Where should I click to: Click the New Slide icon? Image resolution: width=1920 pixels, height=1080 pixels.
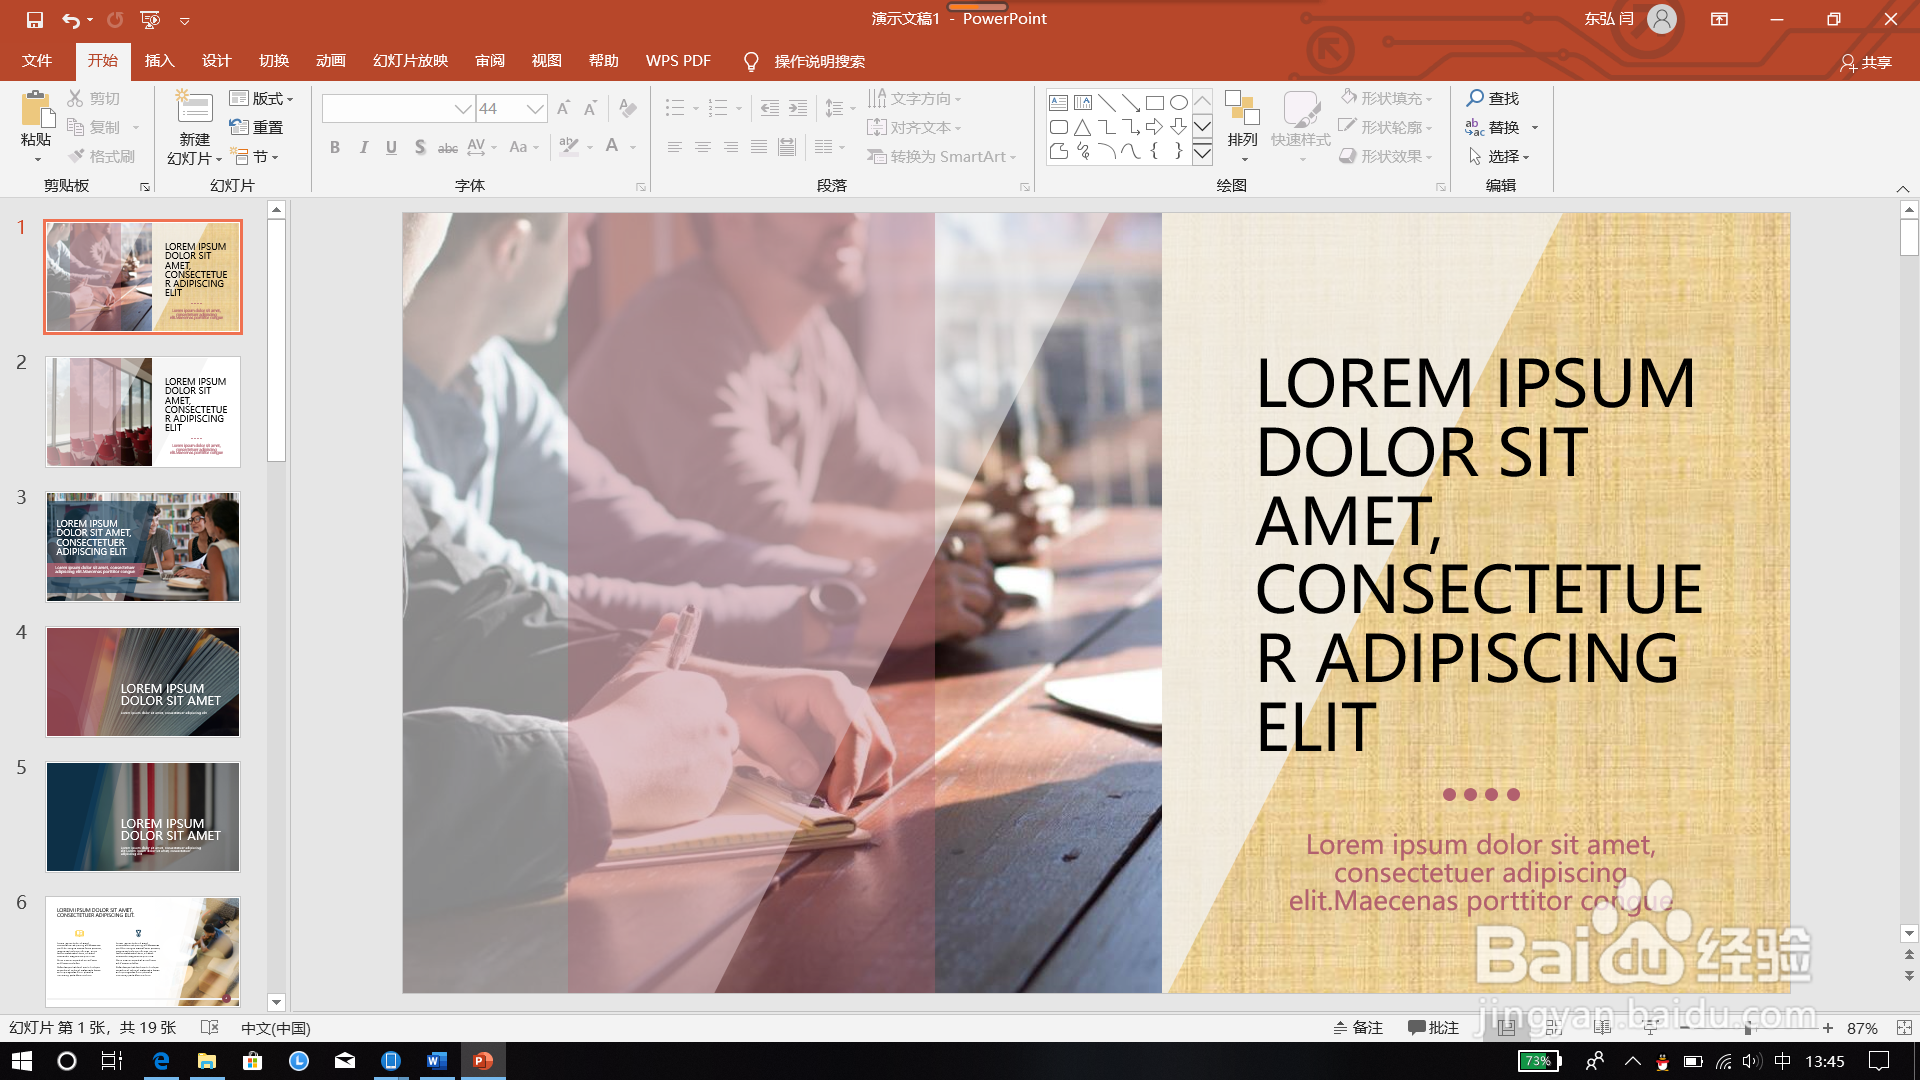pos(194,108)
